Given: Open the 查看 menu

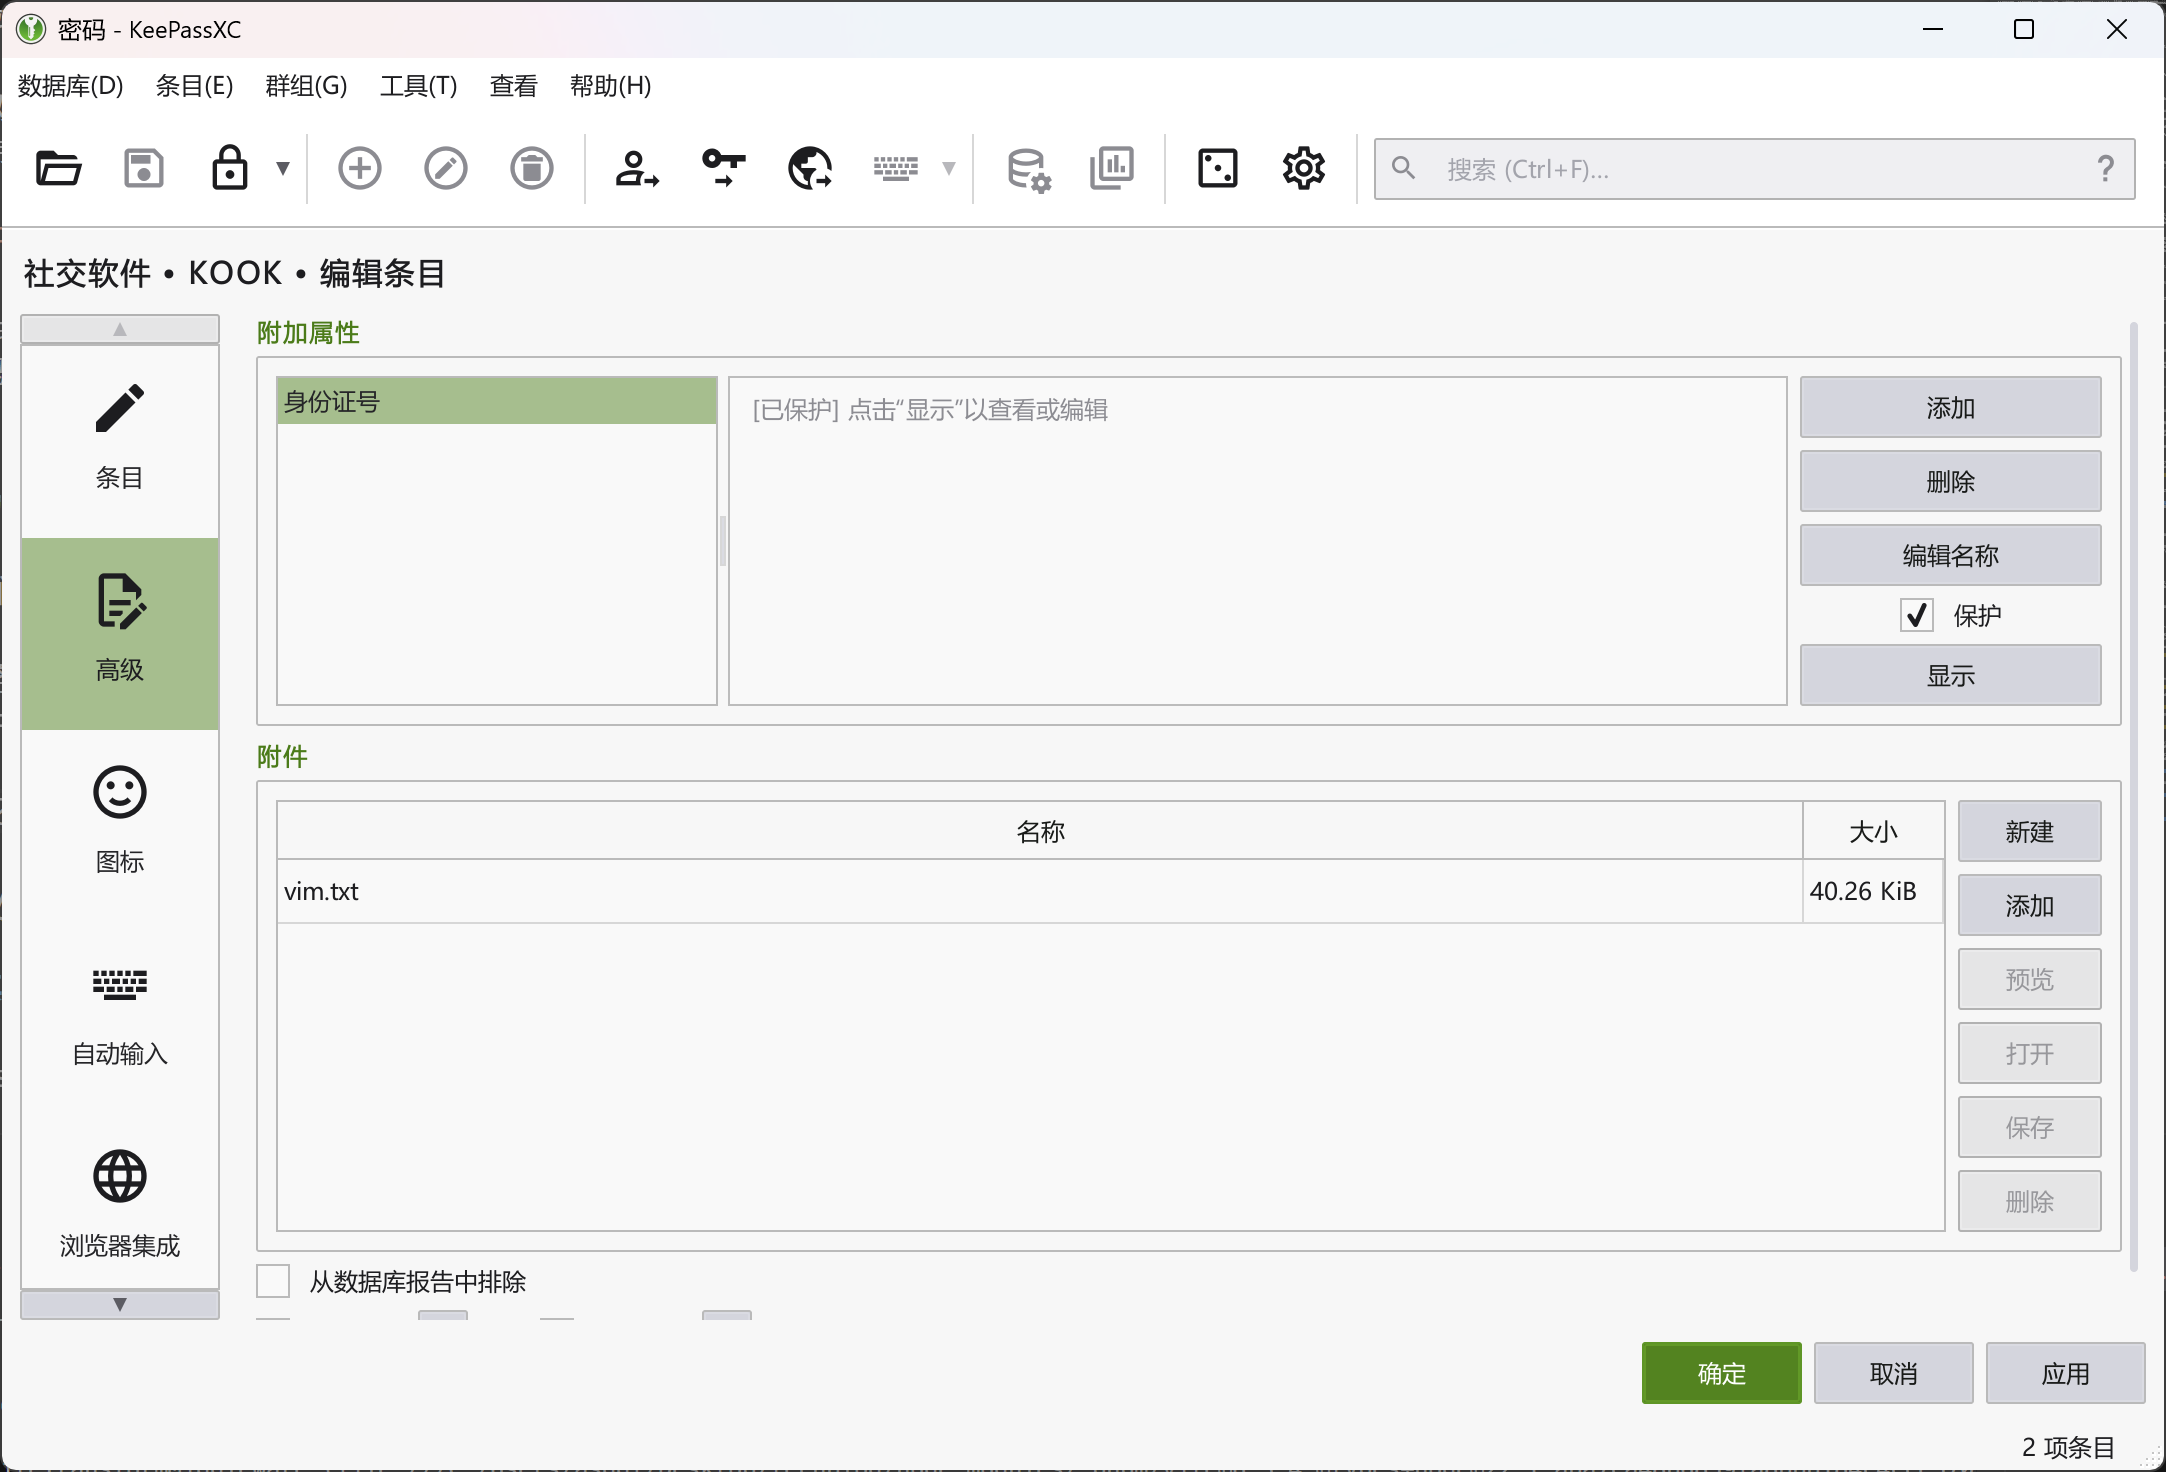Looking at the screenshot, I should pos(514,86).
